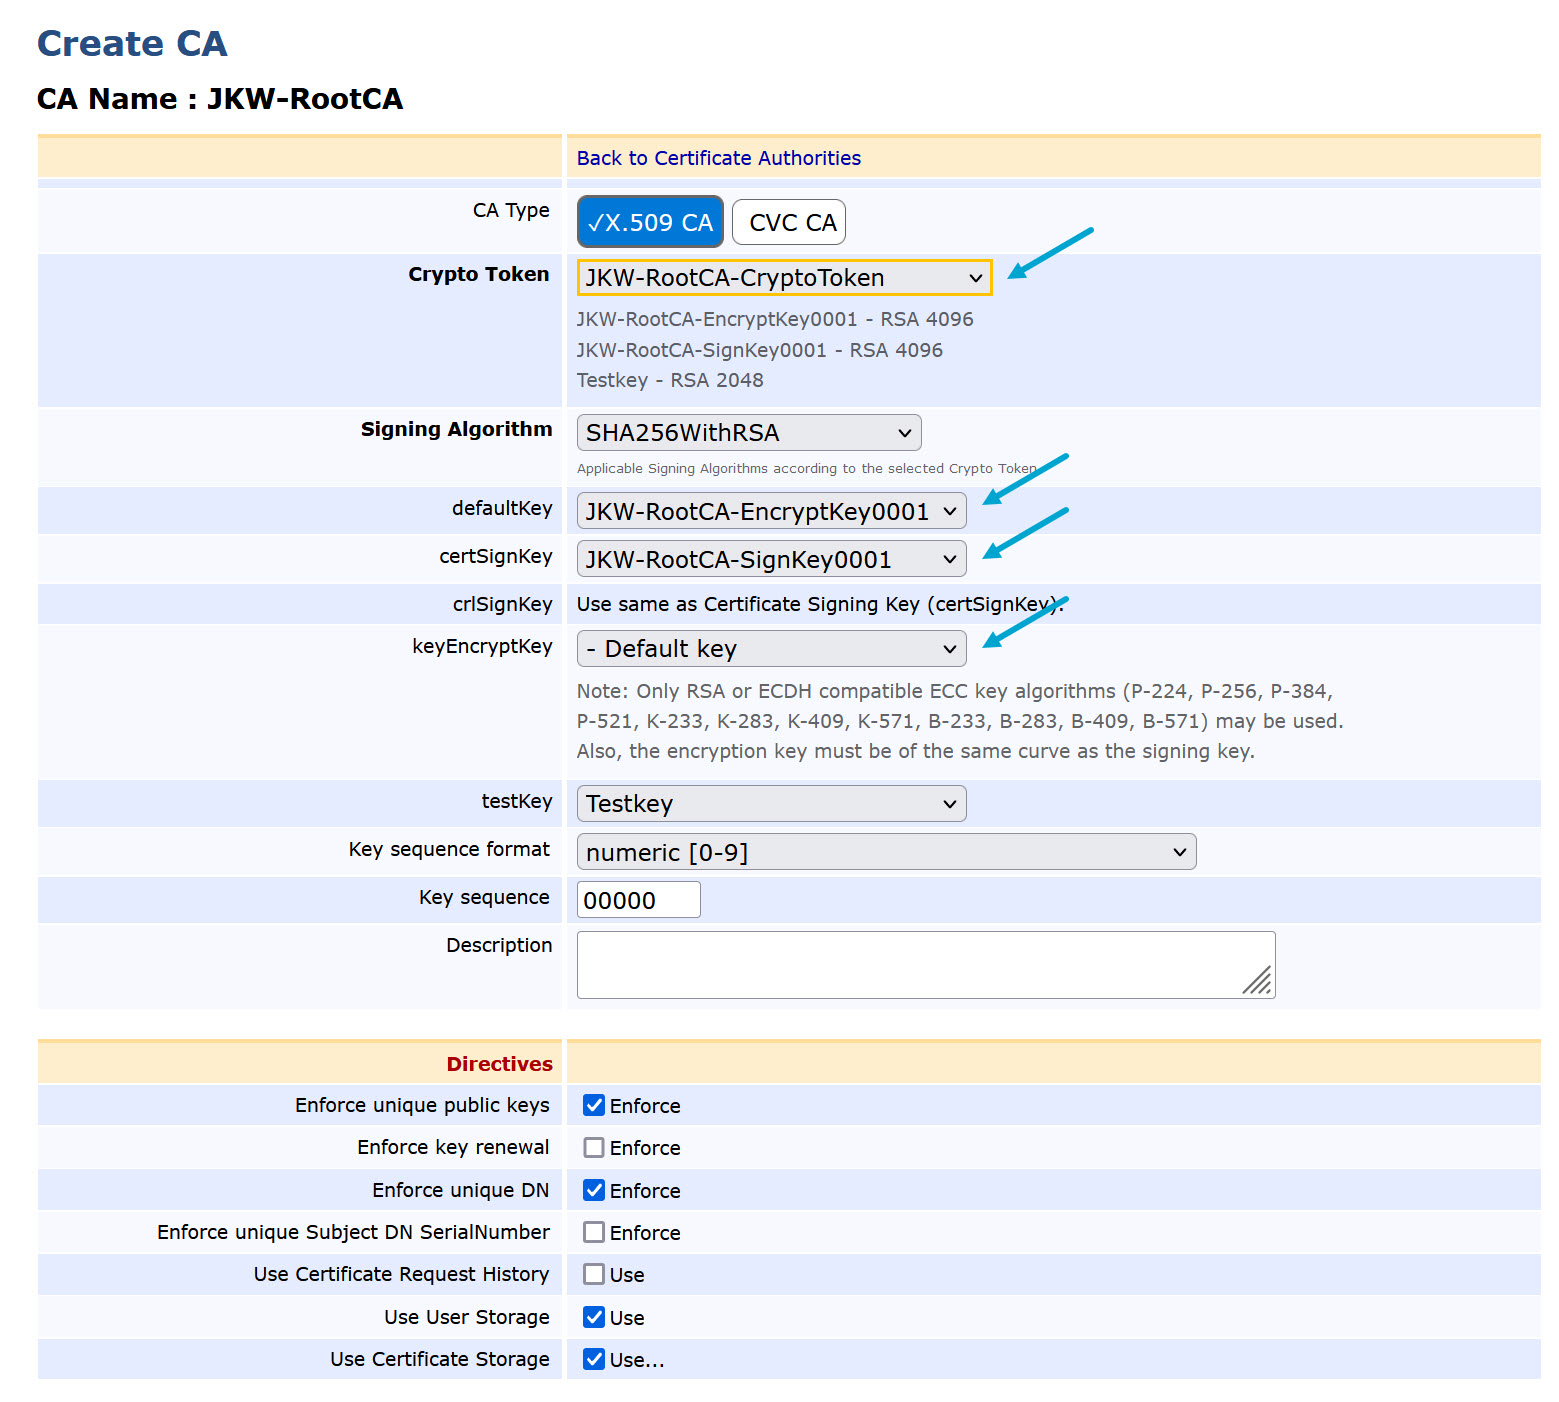The height and width of the screenshot is (1402, 1559).
Task: Select the X.509 CA type button
Action: click(x=650, y=222)
